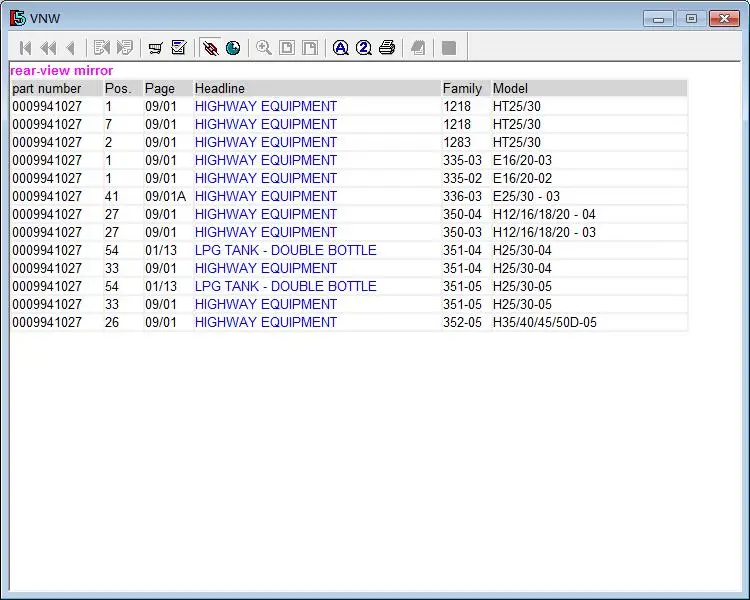Click the double left arrow rewind icon

pos(48,48)
